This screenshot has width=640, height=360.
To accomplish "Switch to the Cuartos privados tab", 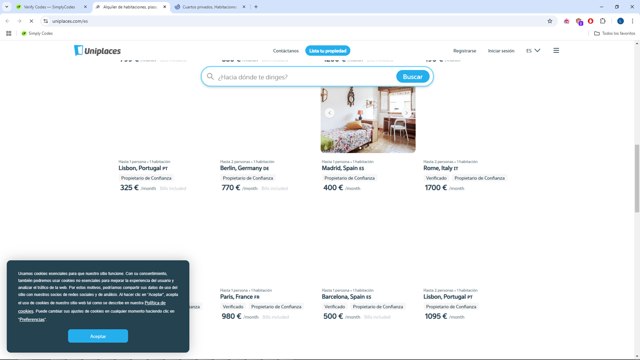I will [x=210, y=7].
